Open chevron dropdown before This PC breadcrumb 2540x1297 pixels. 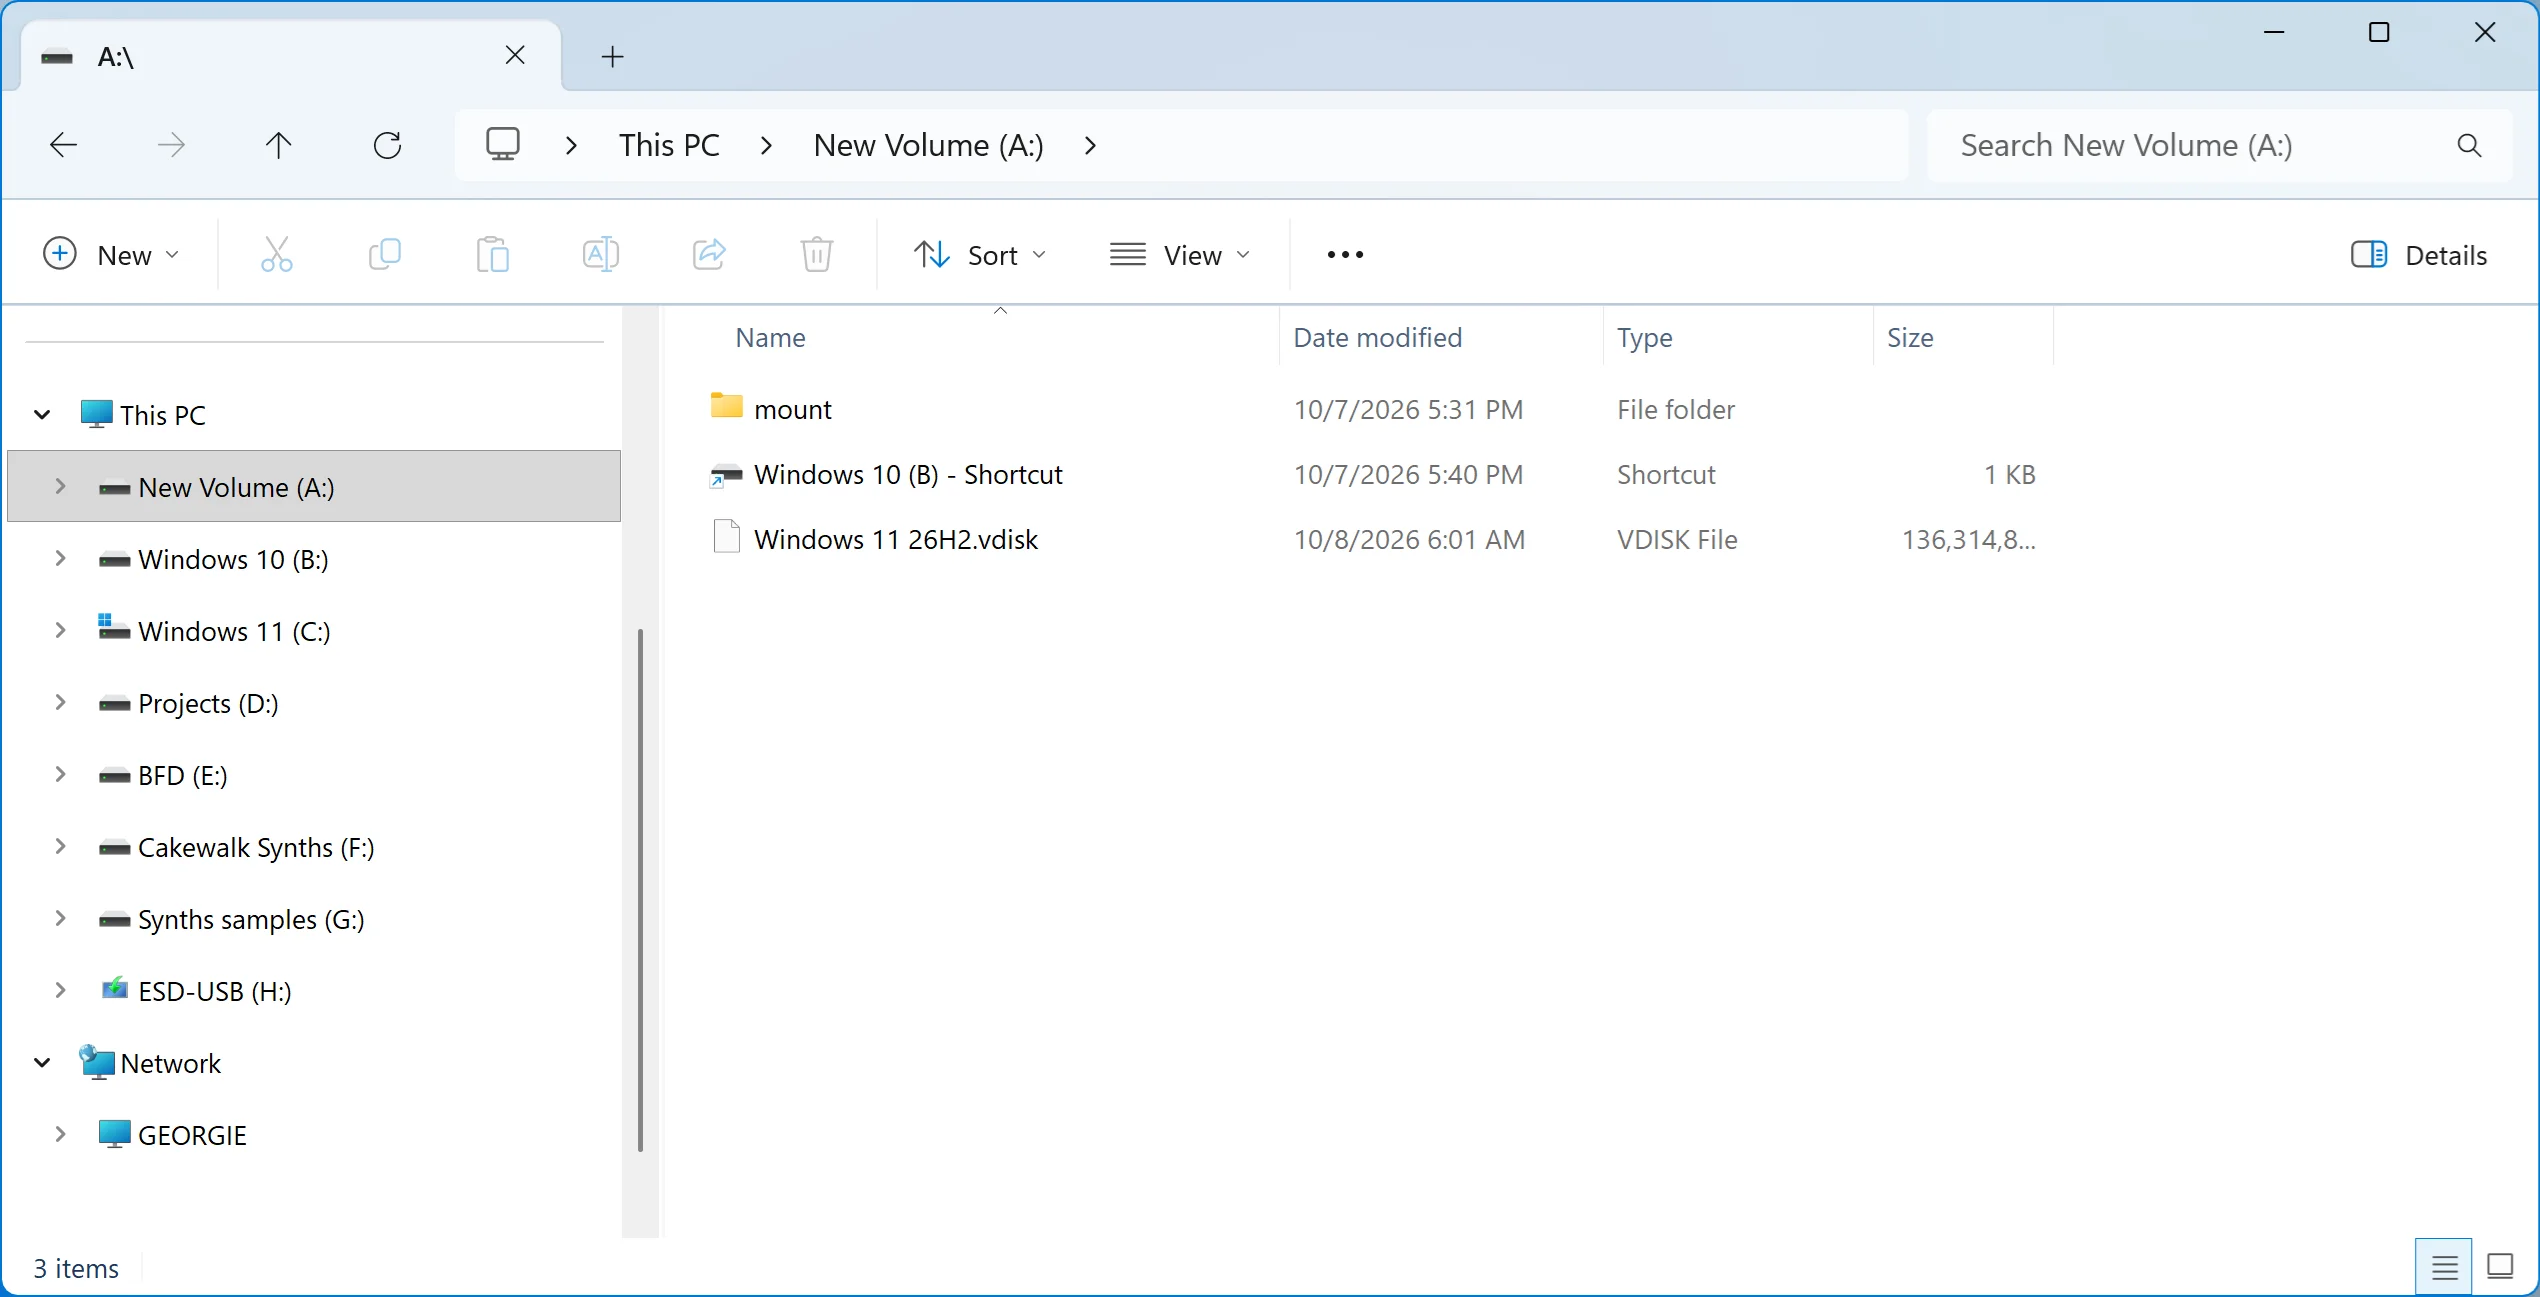coord(571,146)
